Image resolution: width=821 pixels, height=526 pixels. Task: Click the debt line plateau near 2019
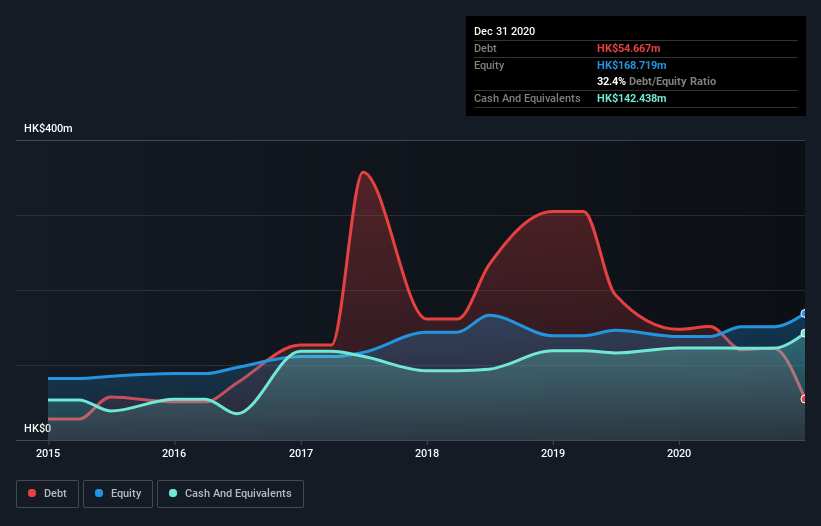(x=567, y=211)
